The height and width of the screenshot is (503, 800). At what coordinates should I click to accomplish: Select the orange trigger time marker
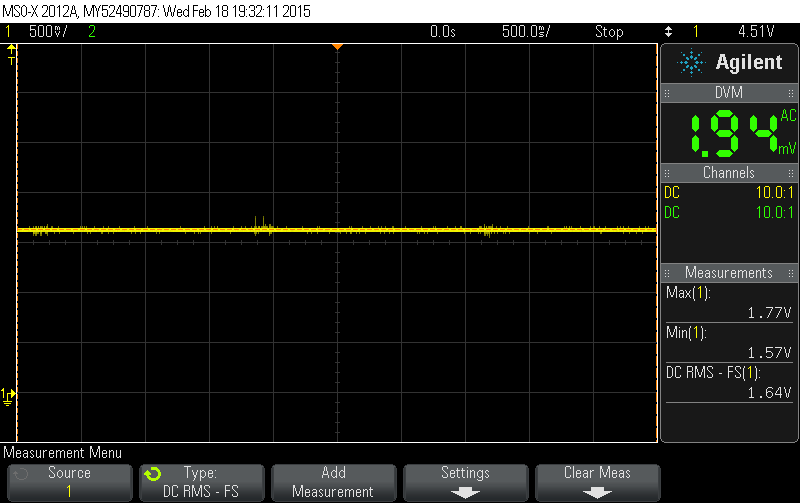click(337, 47)
